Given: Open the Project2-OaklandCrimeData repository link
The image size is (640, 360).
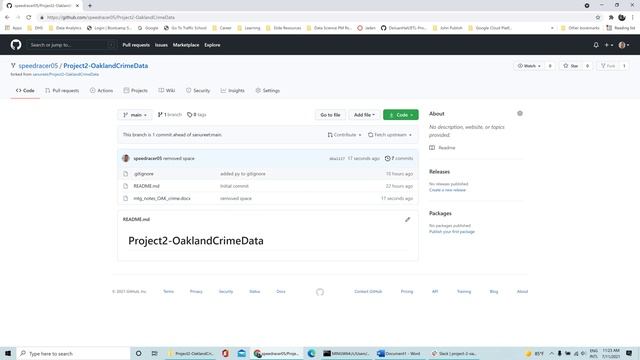Looking at the screenshot, I should pos(106,66).
